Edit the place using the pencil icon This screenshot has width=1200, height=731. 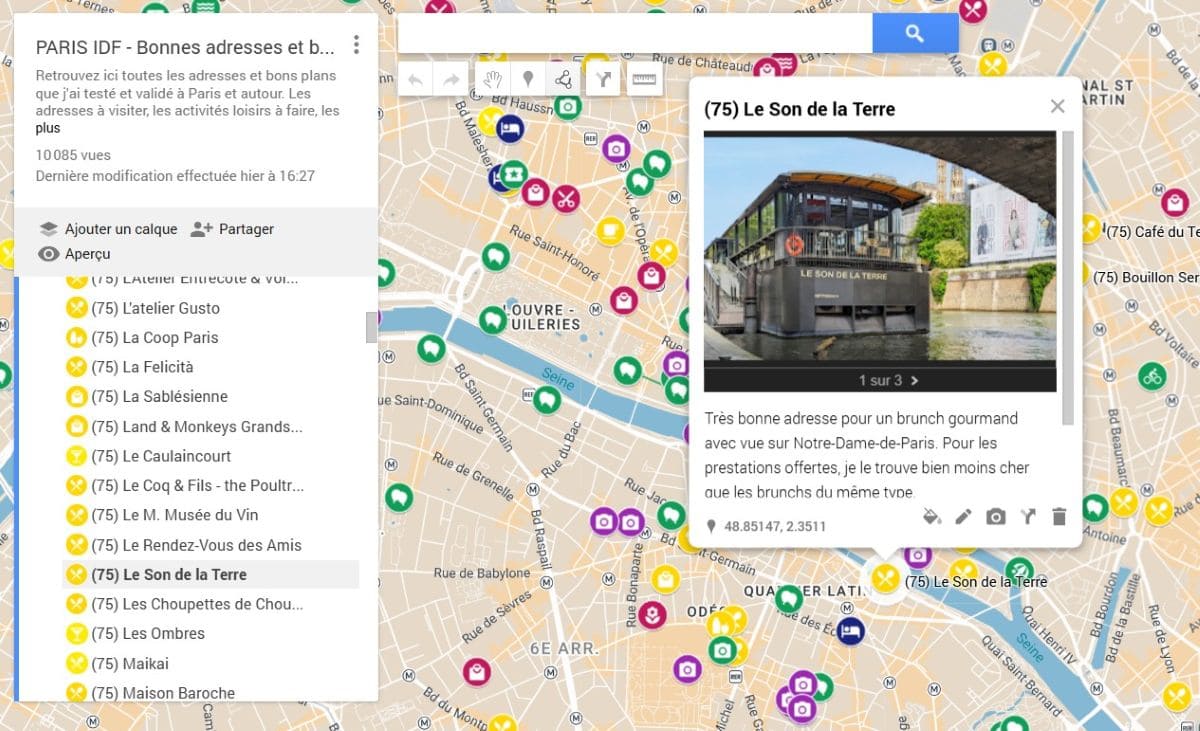pyautogui.click(x=963, y=517)
